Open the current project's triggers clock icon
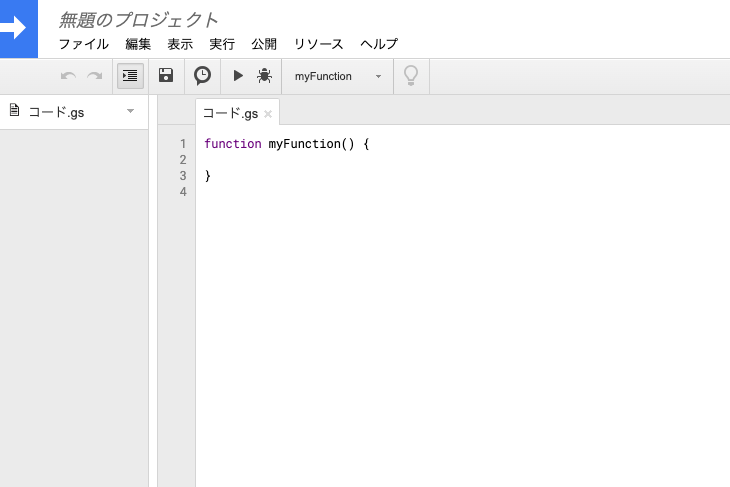The width and height of the screenshot is (730, 487). tap(202, 76)
